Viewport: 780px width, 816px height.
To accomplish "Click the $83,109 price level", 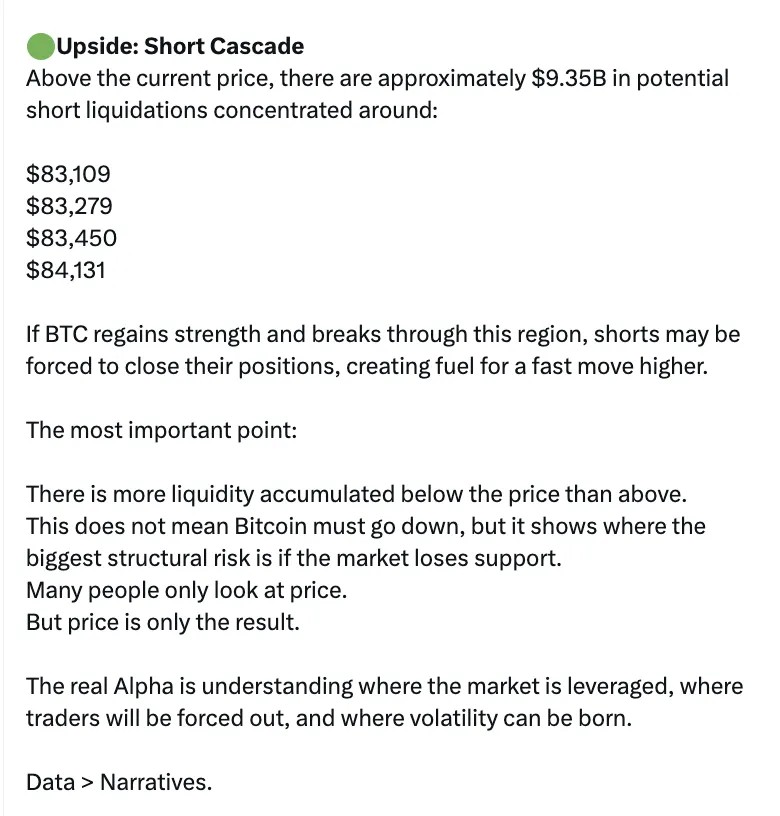I will pyautogui.click(x=68, y=174).
